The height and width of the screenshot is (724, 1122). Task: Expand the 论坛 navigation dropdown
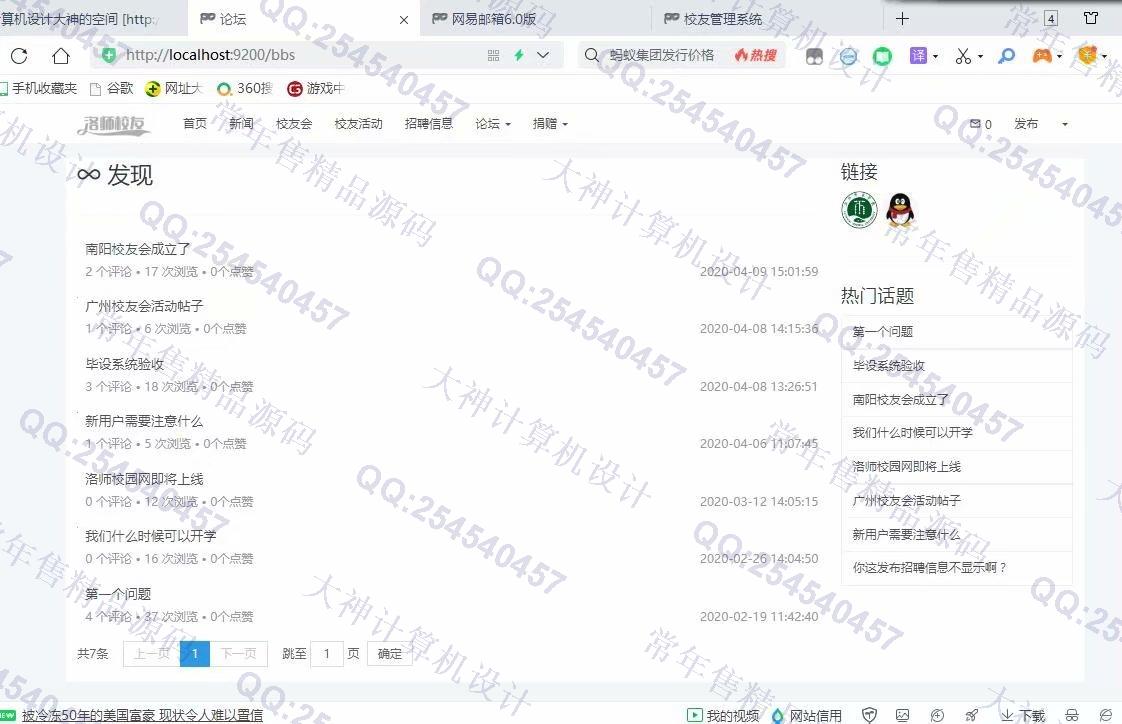pos(492,124)
